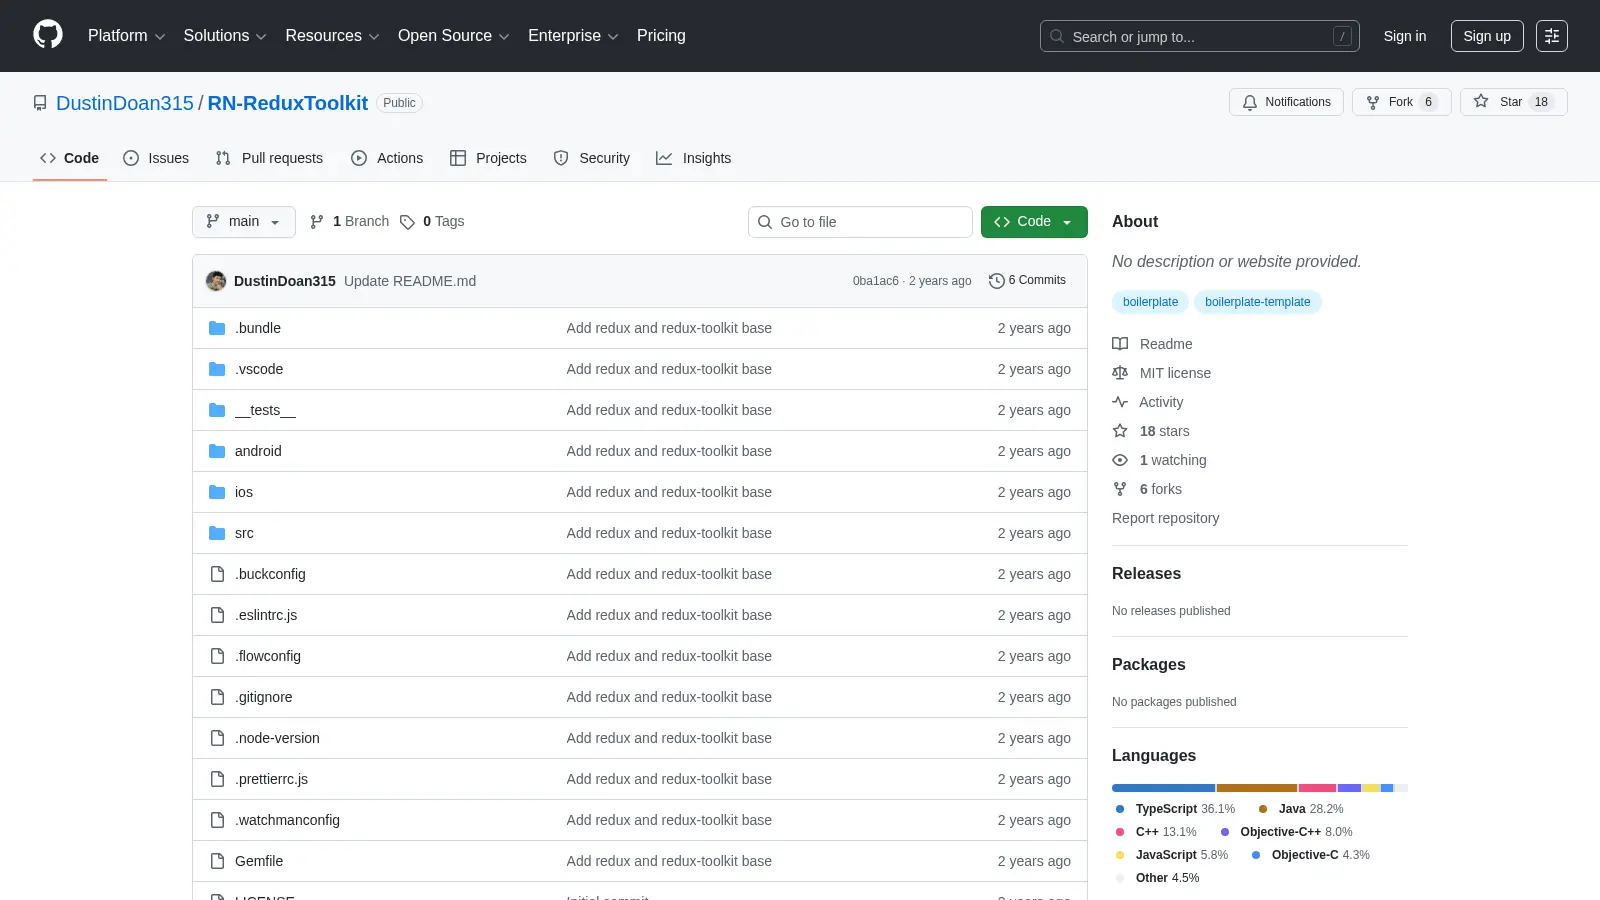Focus the Go to file field
Screen dimensions: 1600x900
coord(860,222)
